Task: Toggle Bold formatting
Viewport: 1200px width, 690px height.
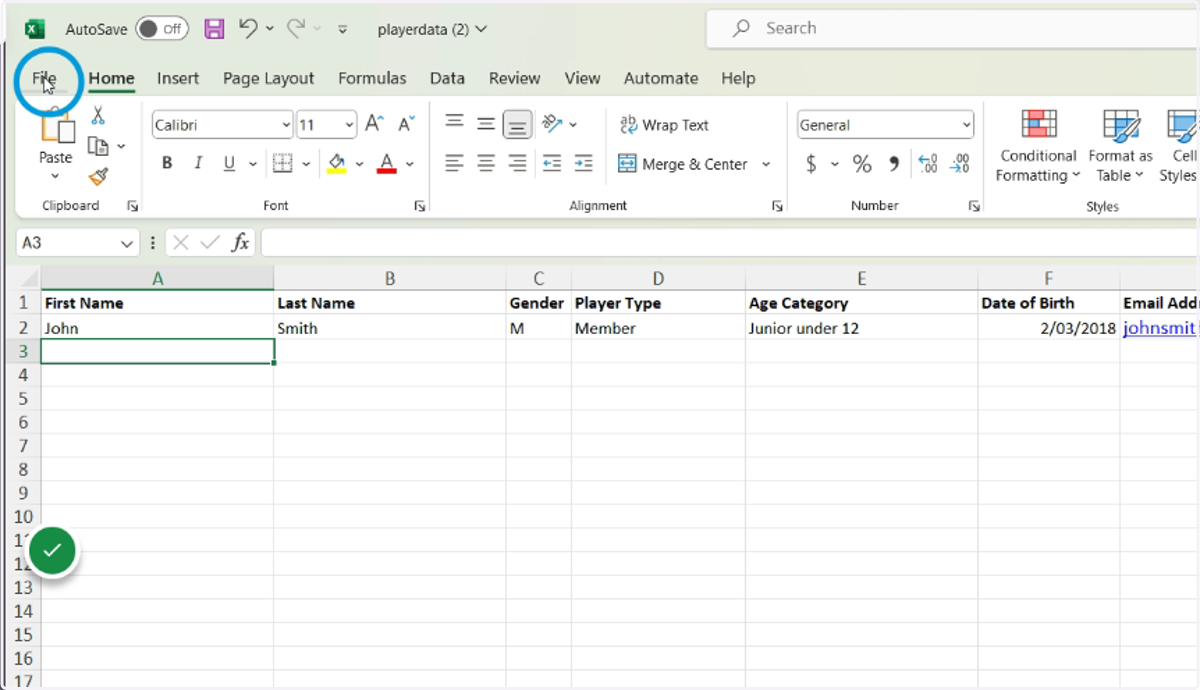Action: point(167,164)
